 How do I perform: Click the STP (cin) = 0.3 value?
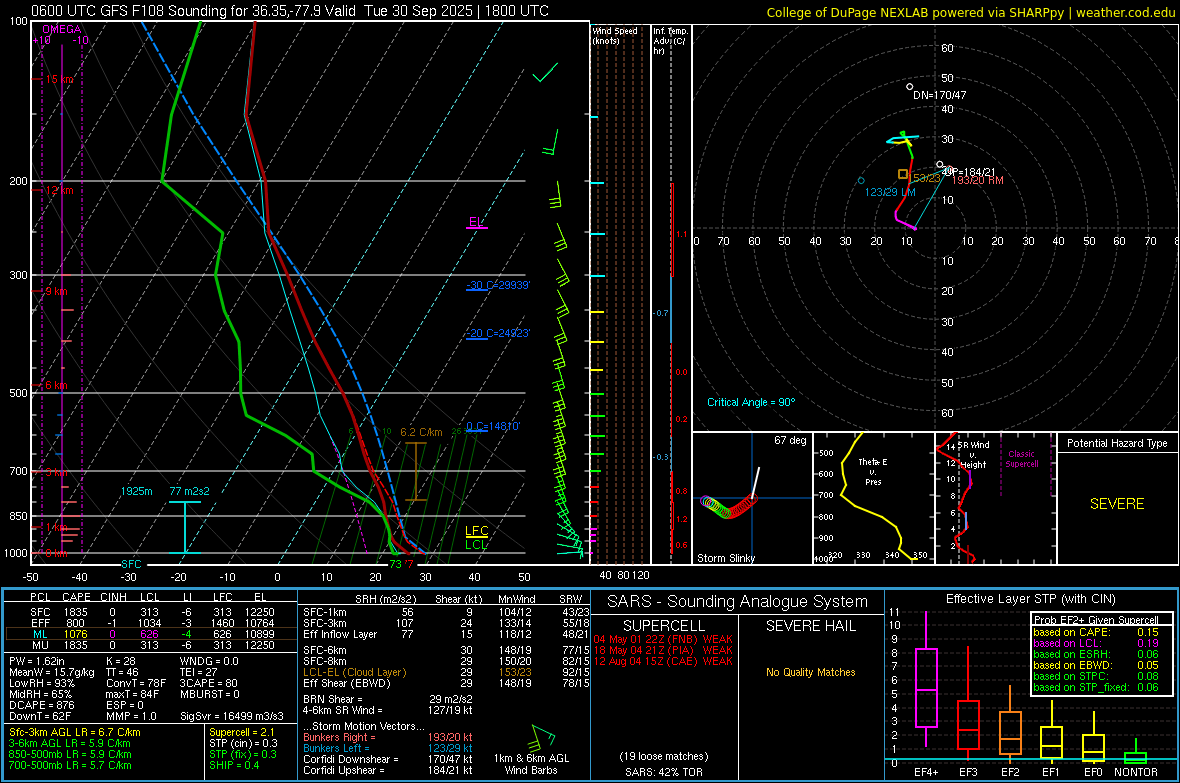click(x=243, y=743)
